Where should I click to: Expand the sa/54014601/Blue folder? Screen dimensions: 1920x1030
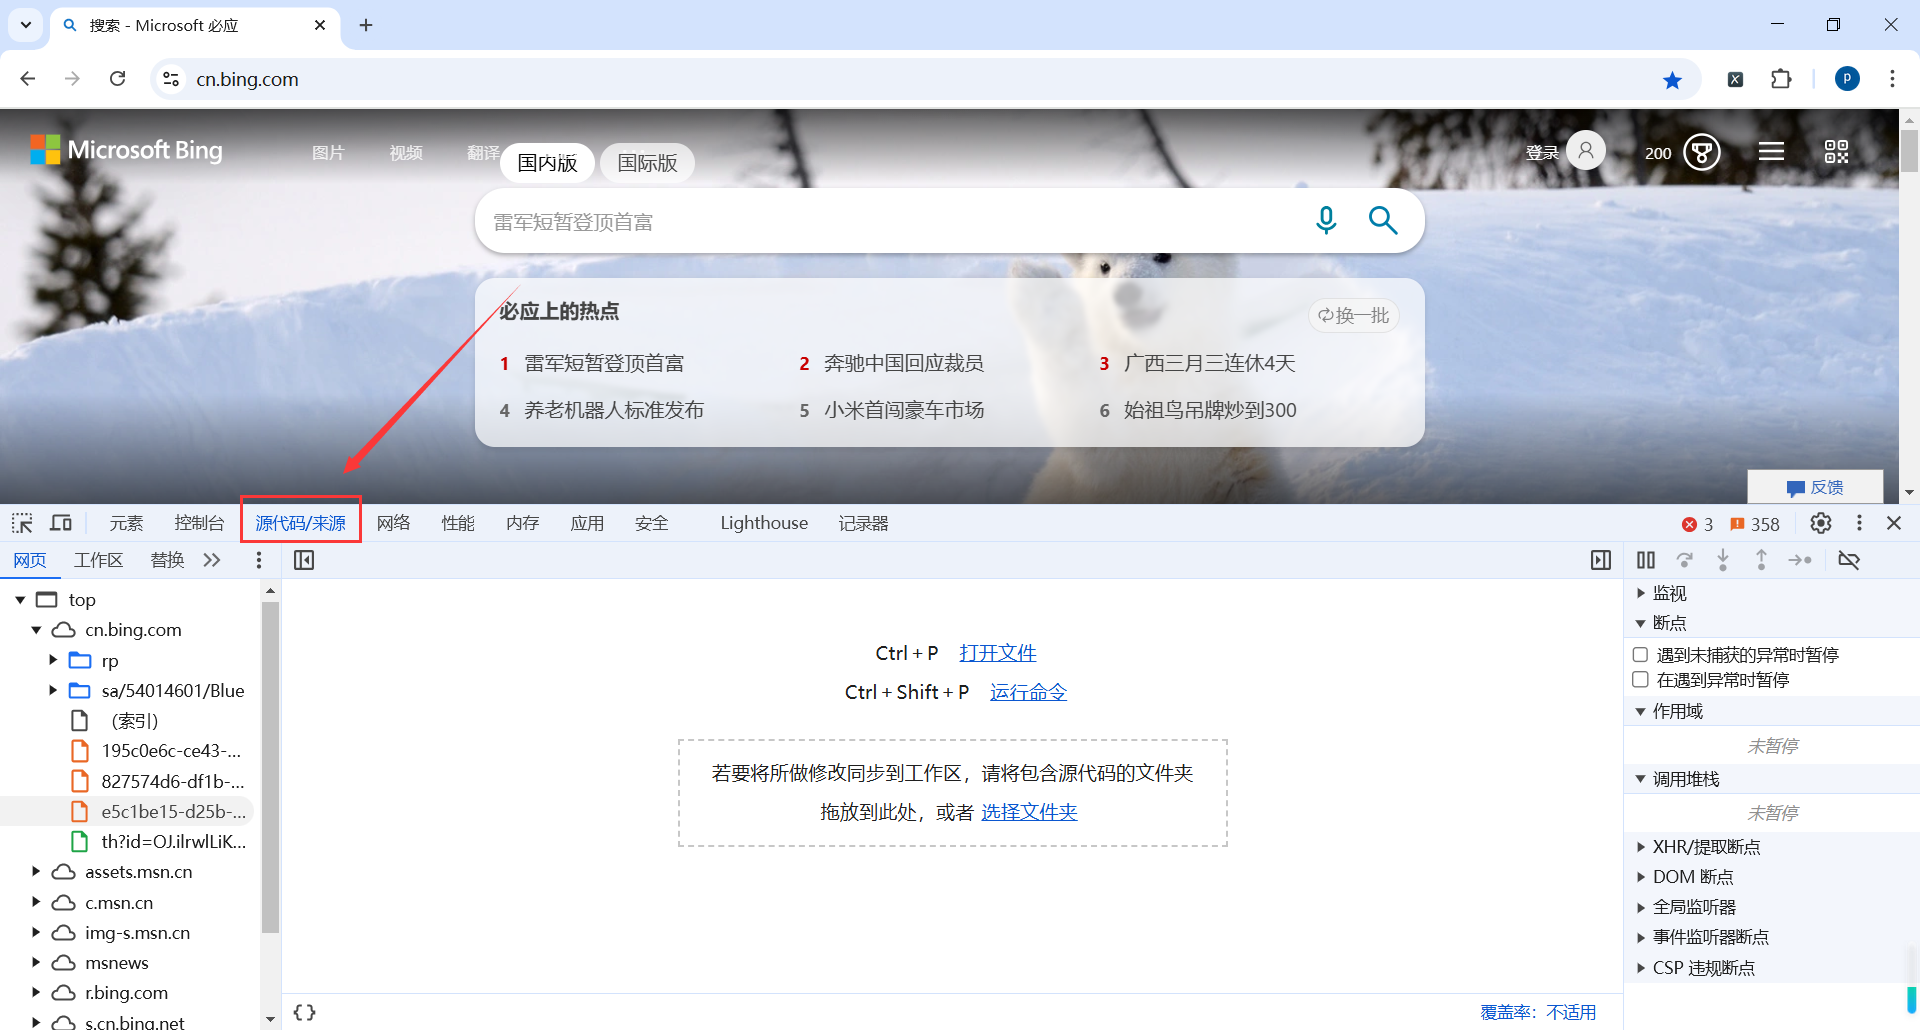(x=53, y=690)
